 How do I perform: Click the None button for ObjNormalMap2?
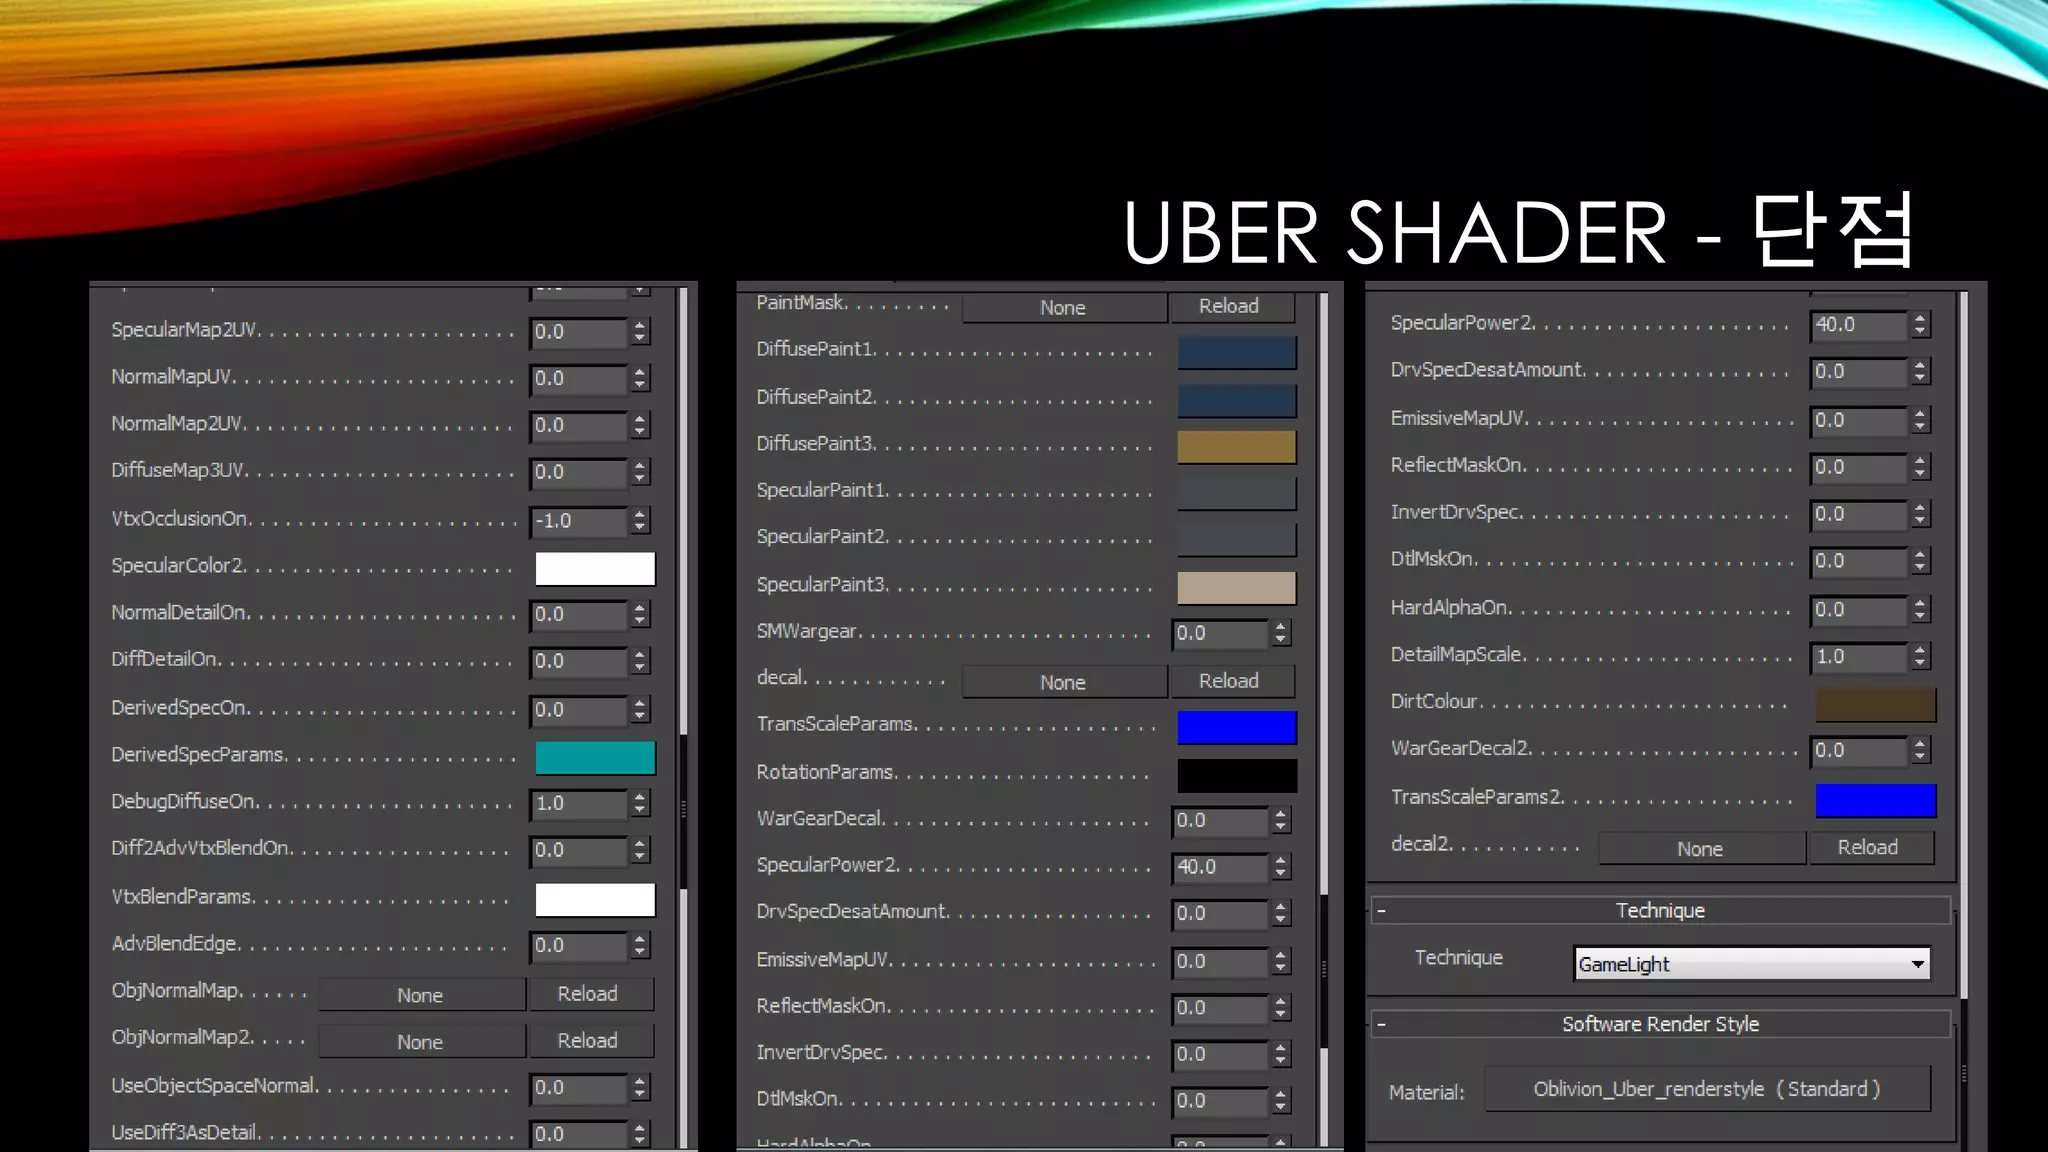click(x=421, y=1041)
